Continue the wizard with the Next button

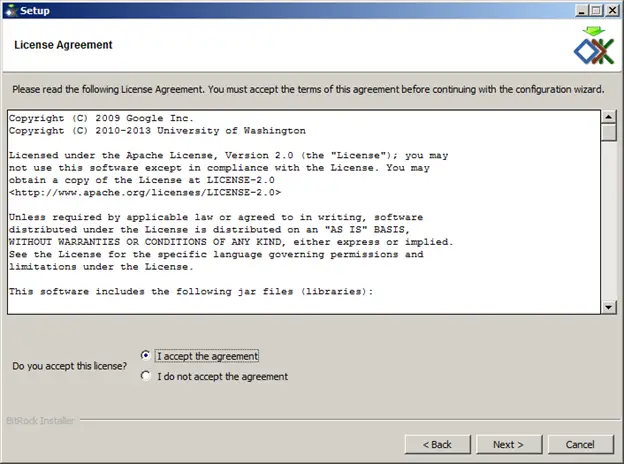pyautogui.click(x=509, y=445)
